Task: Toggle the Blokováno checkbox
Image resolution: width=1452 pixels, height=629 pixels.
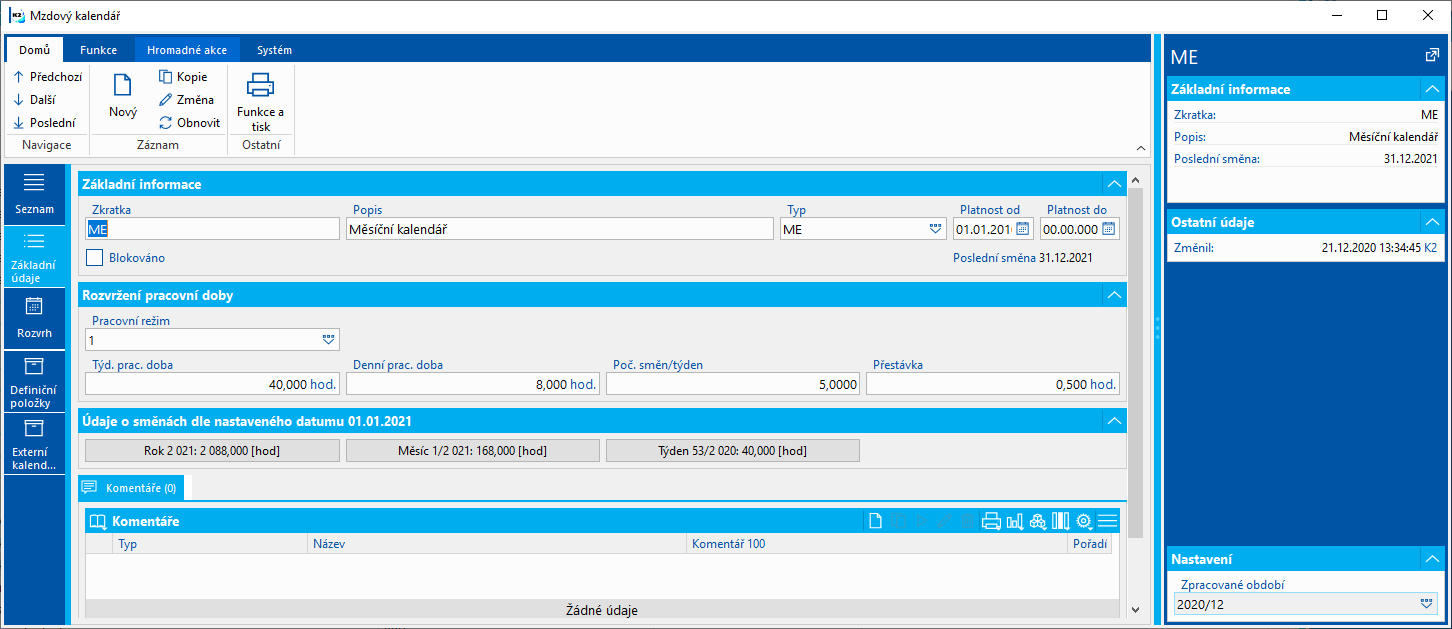Action: 95,258
